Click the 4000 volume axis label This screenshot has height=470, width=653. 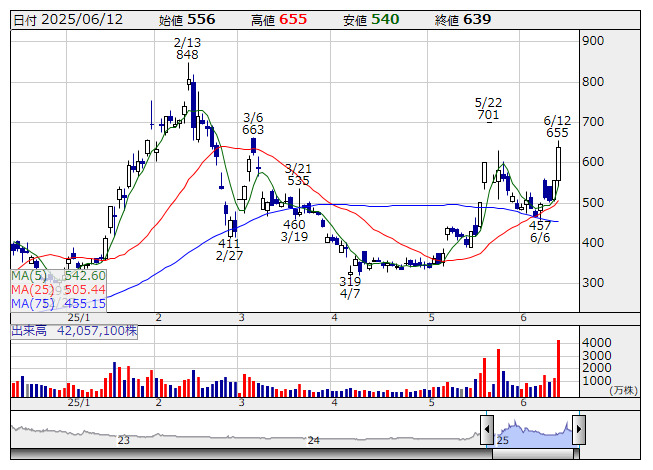(x=596, y=343)
